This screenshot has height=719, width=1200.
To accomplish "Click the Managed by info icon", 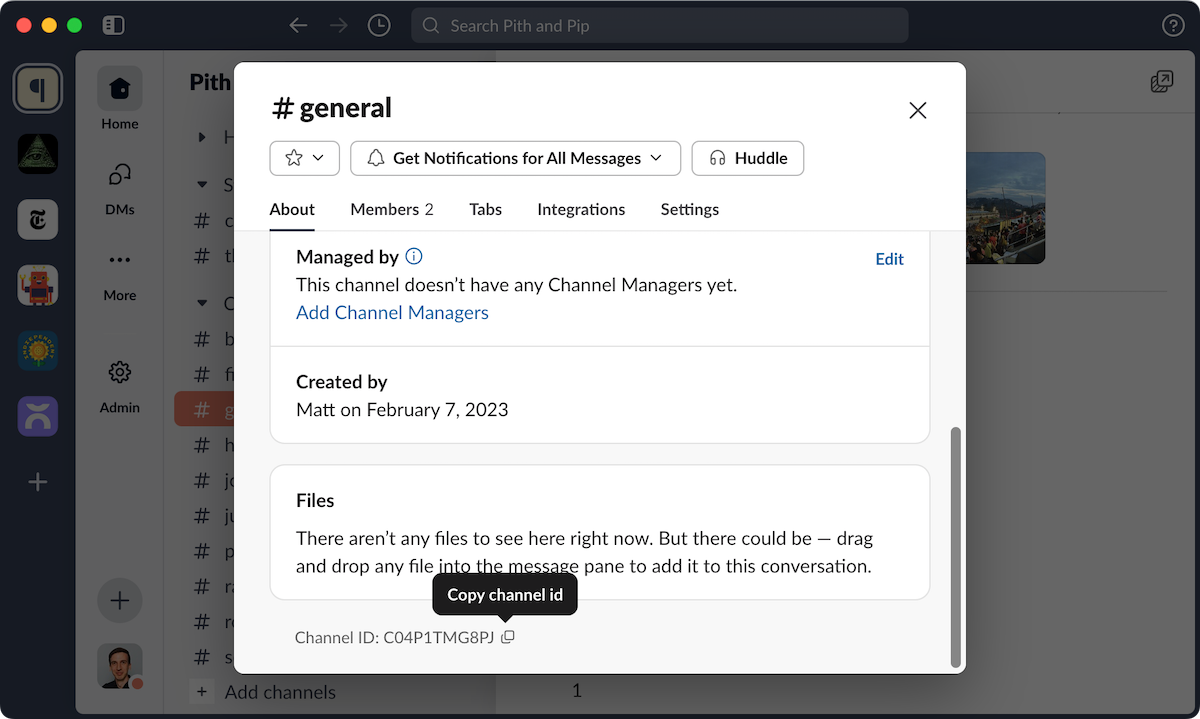I will click(x=413, y=257).
